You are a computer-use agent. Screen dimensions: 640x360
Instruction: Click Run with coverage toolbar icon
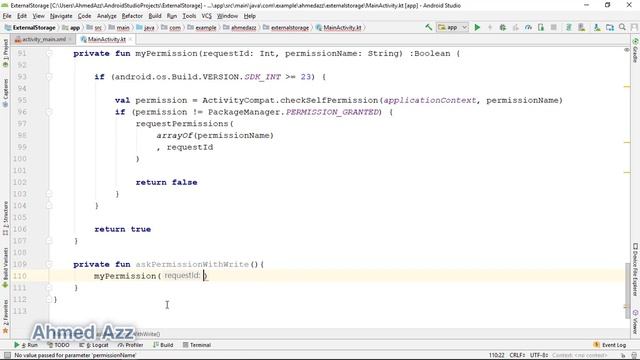click(516, 27)
